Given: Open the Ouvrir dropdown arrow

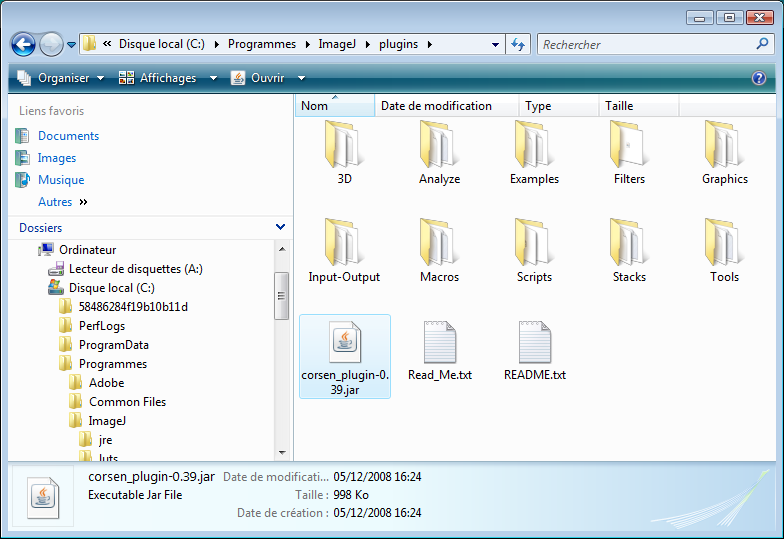Looking at the screenshot, I should point(302,78).
